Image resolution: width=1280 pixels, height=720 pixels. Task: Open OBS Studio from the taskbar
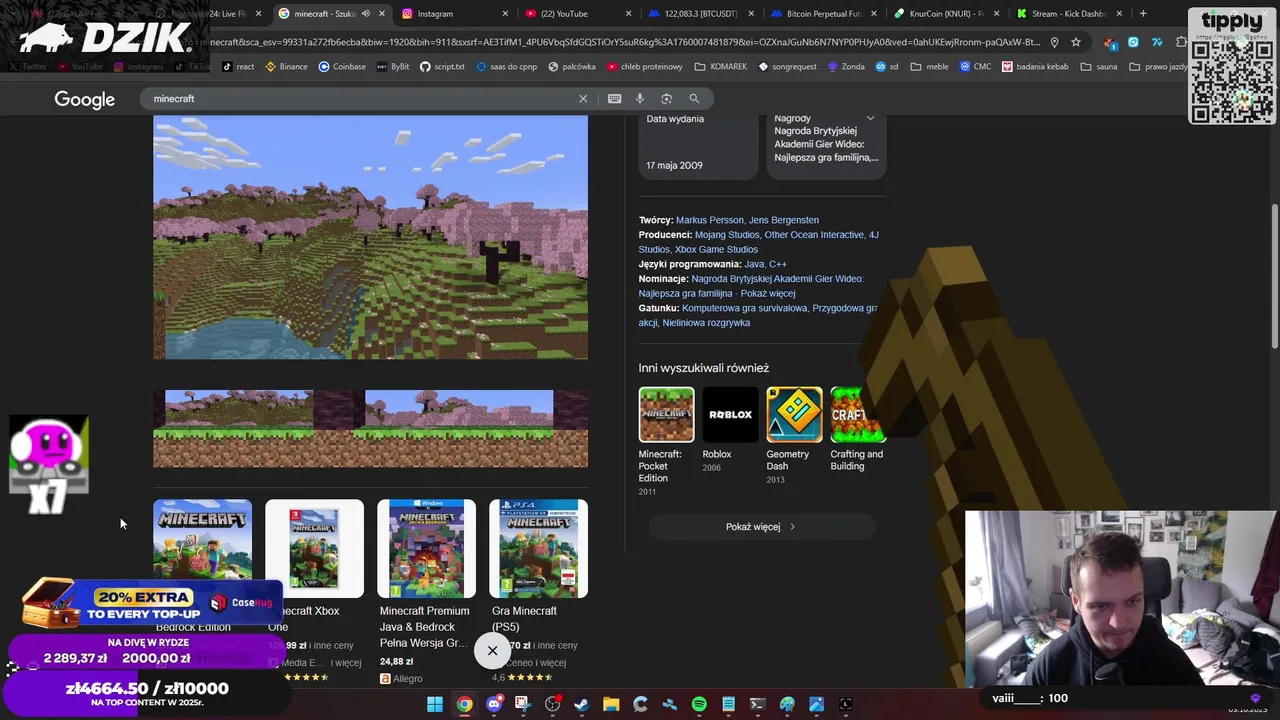point(552,704)
